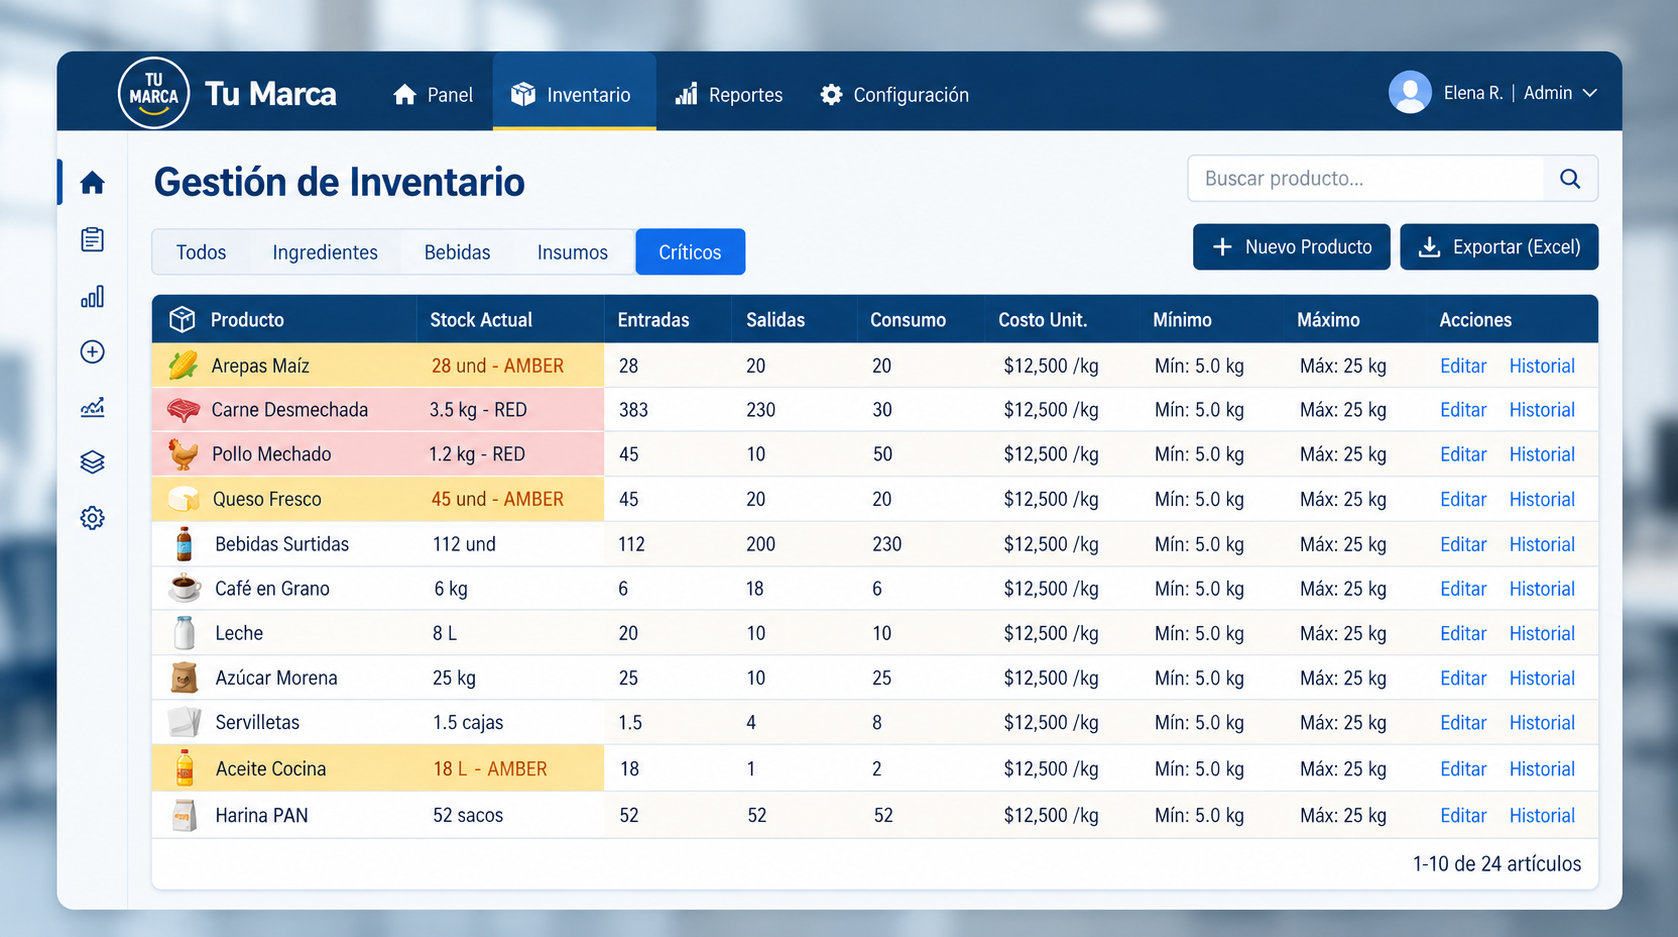Viewport: 1678px width, 937px height.
Task: Click Editar for Leche row
Action: 1463,633
